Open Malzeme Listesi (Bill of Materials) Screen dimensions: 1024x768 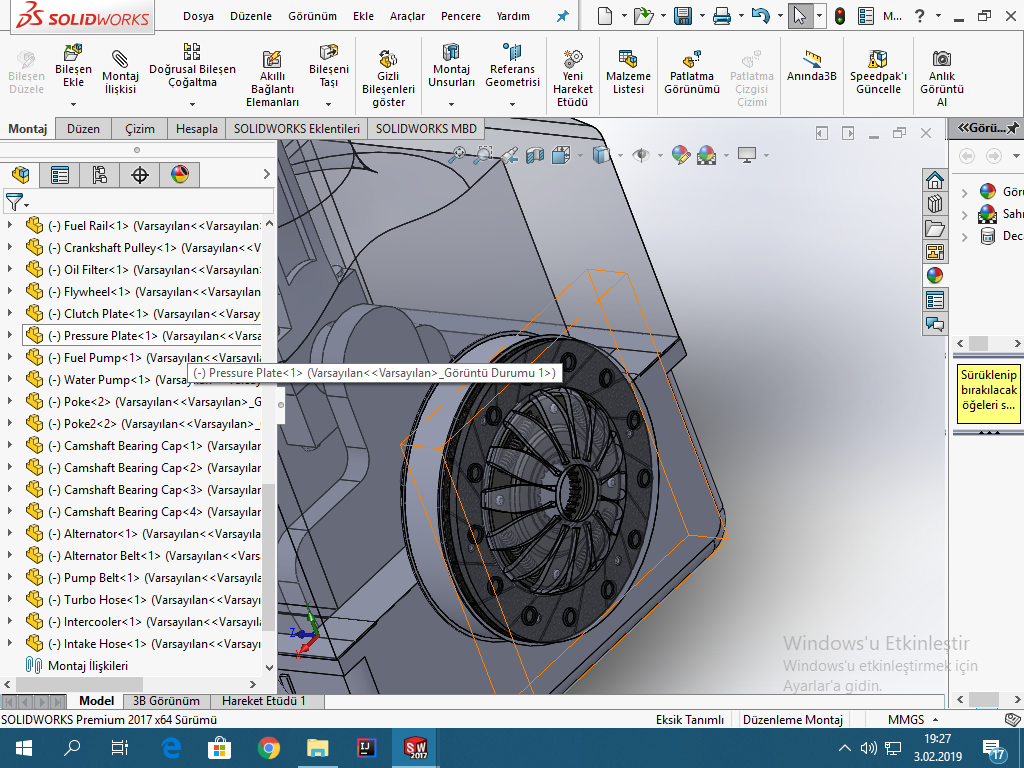(x=628, y=72)
